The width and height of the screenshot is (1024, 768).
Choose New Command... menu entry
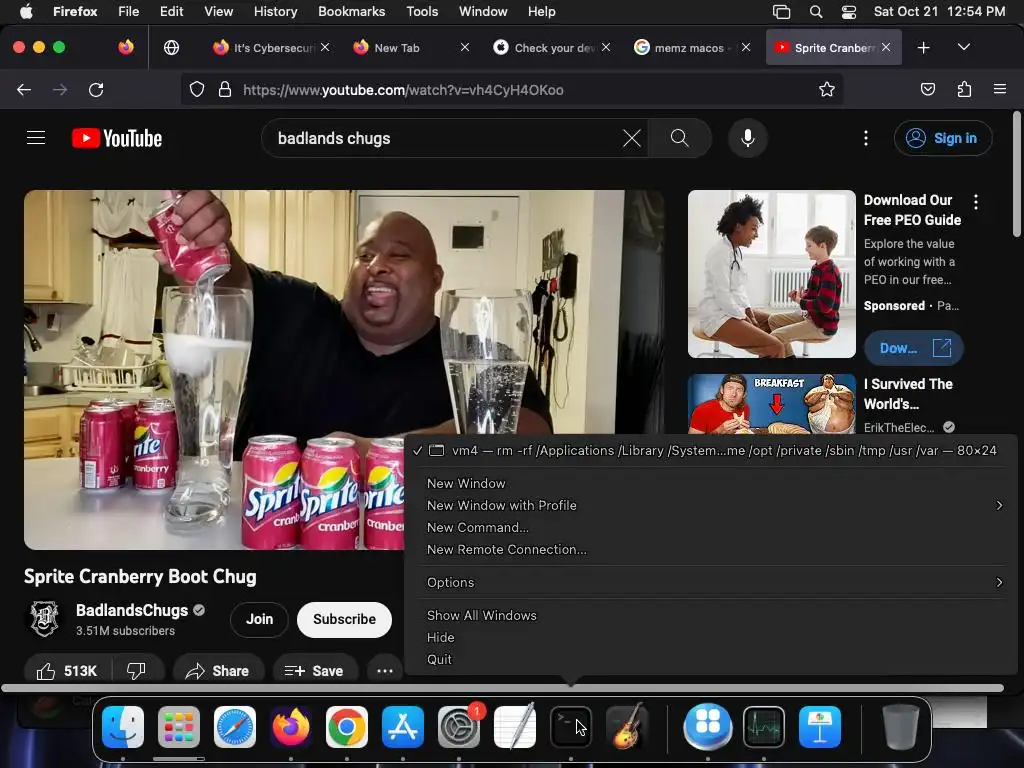click(x=711, y=528)
